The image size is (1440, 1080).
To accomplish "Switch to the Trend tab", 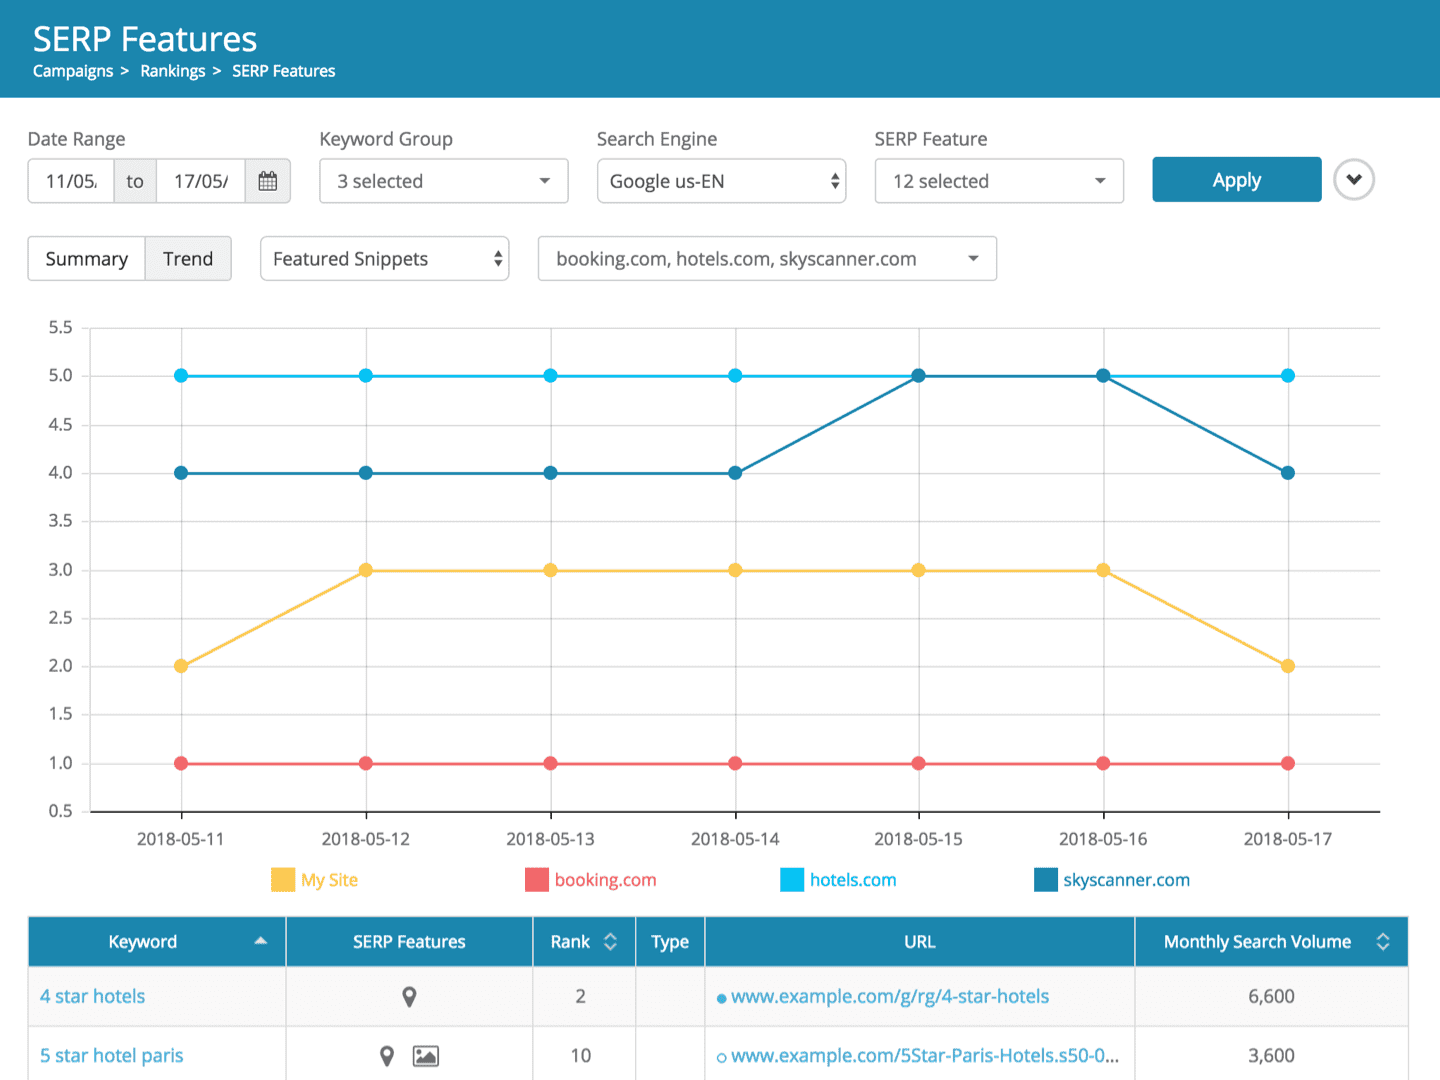I will click(188, 259).
